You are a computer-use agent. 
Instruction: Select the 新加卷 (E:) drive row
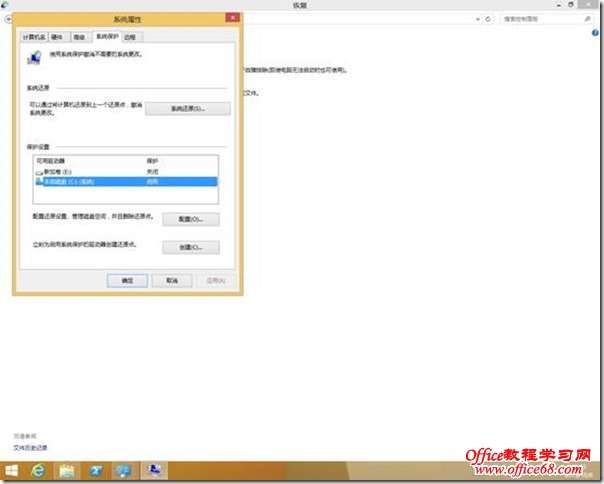[126, 171]
